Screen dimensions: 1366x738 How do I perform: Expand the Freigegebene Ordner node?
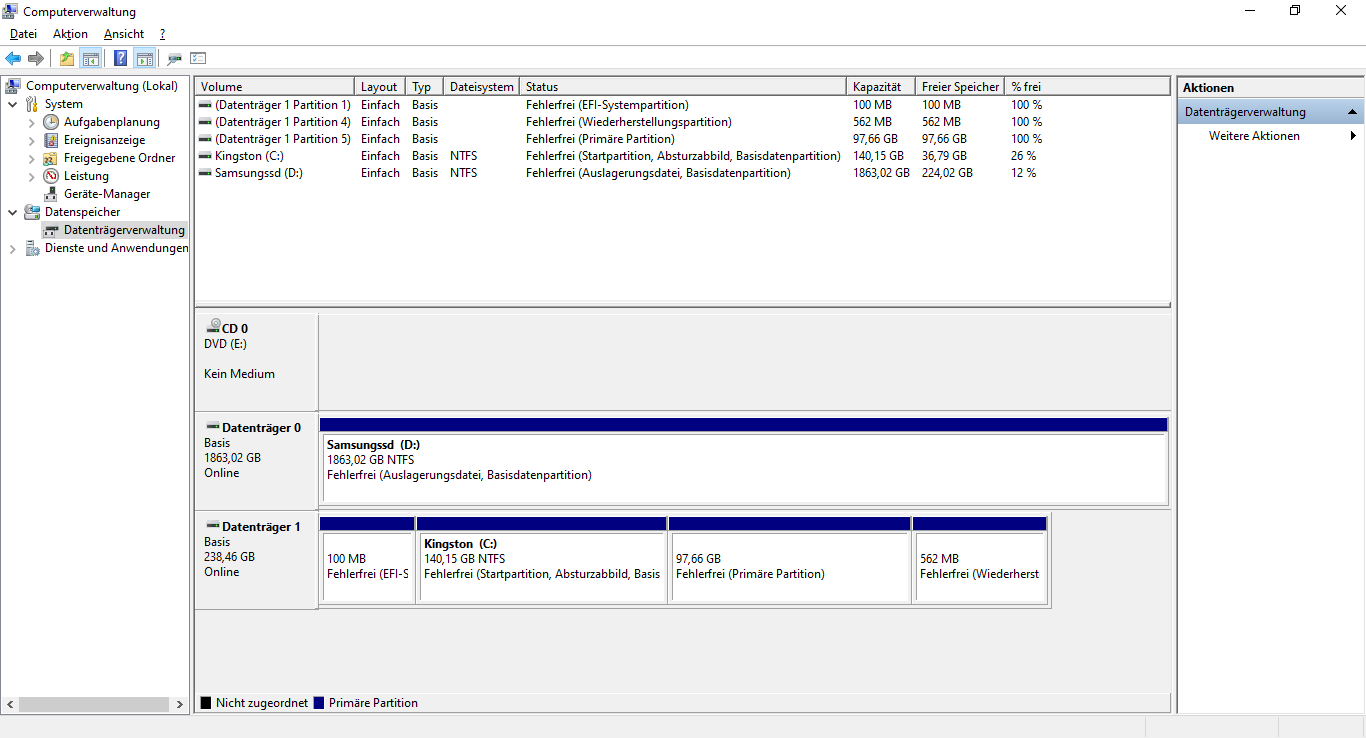[31, 158]
